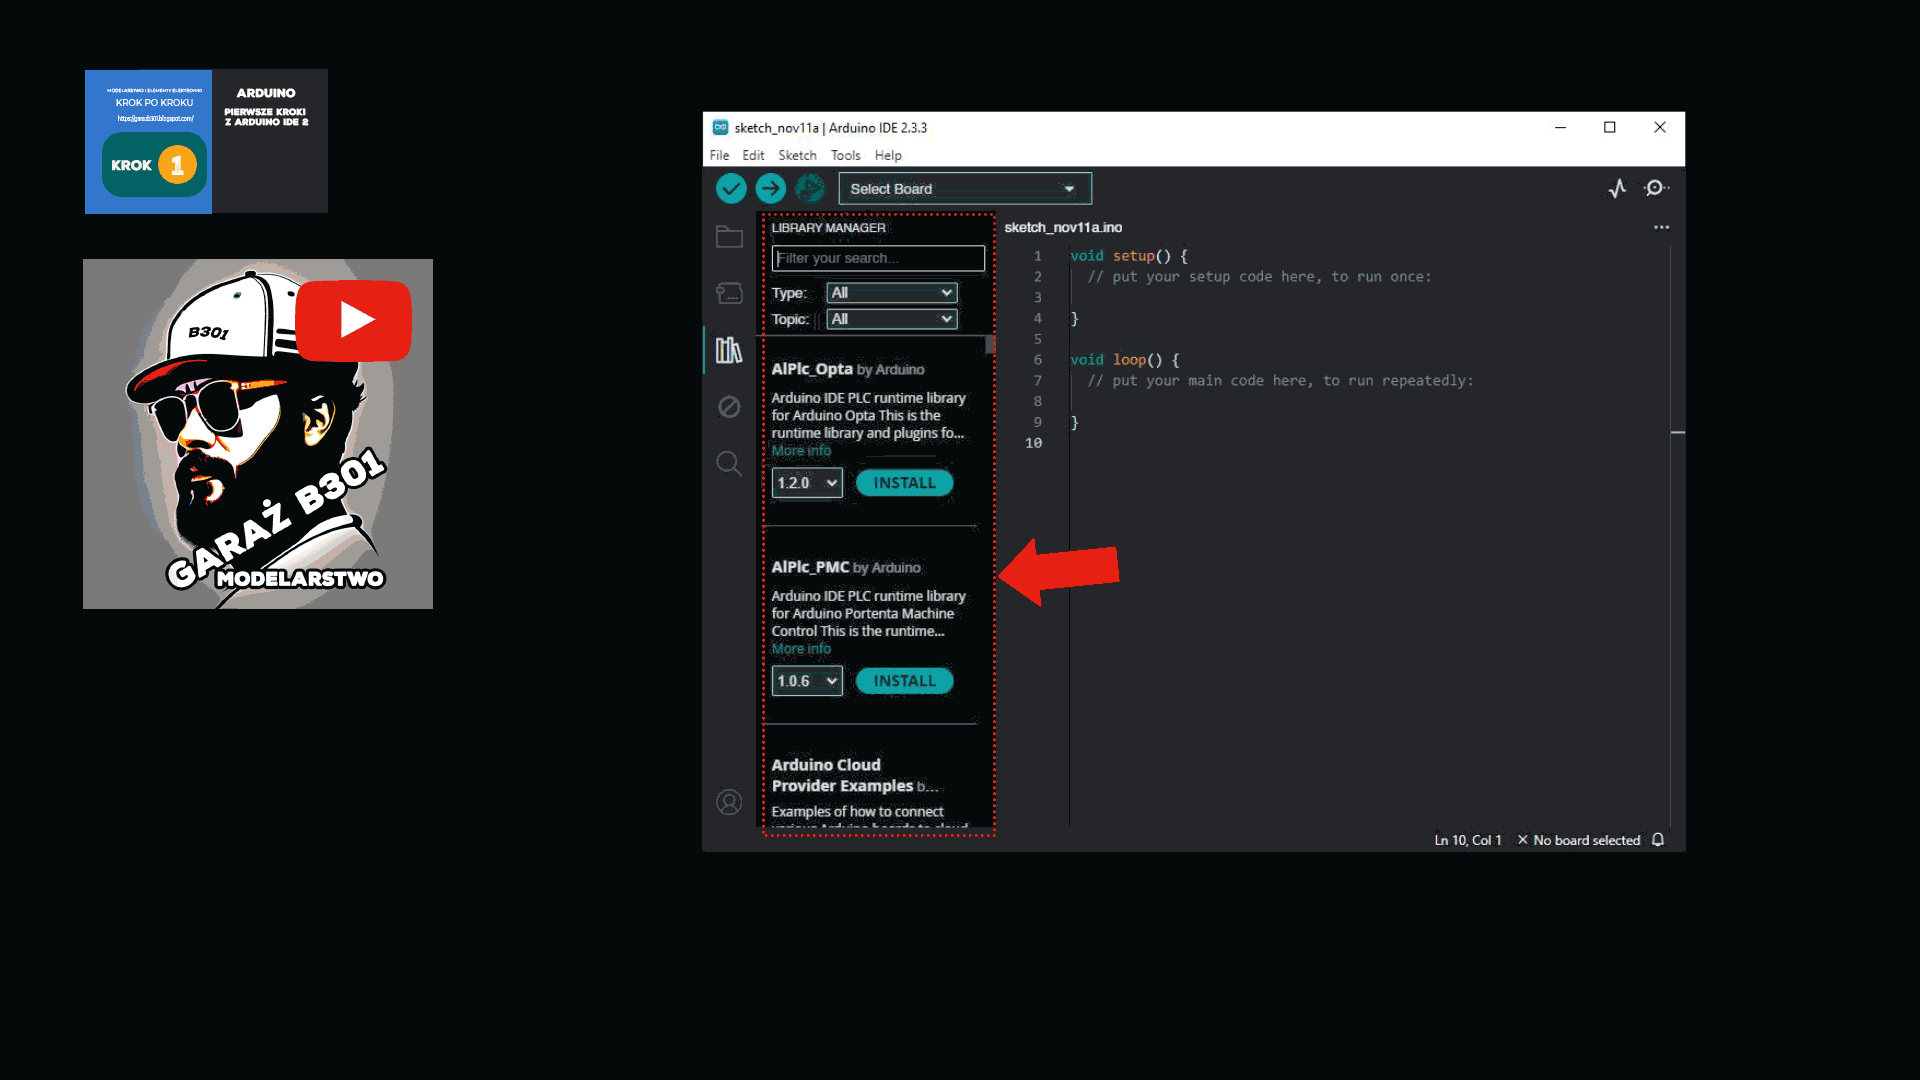1920x1080 pixels.
Task: Click the Verify checkmark button
Action: pos(731,188)
